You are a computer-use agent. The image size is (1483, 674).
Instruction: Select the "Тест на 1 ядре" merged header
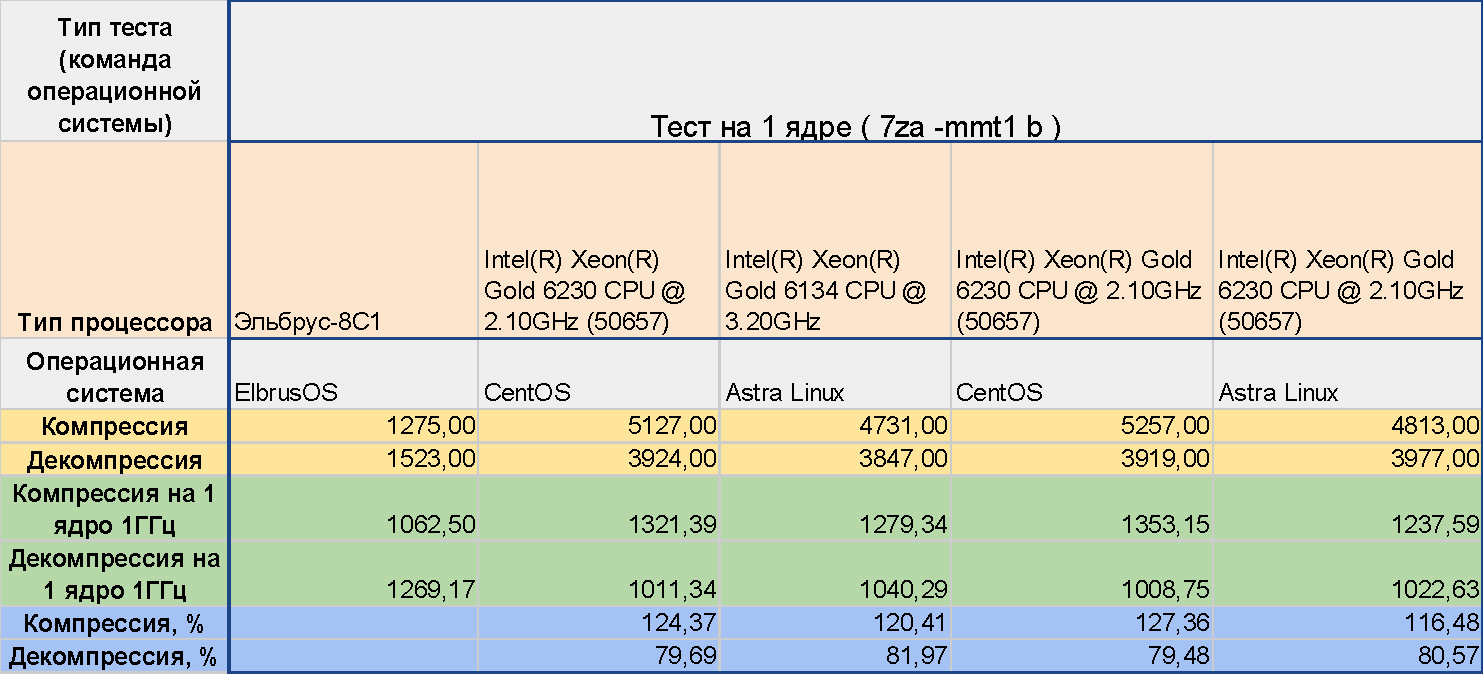click(855, 126)
